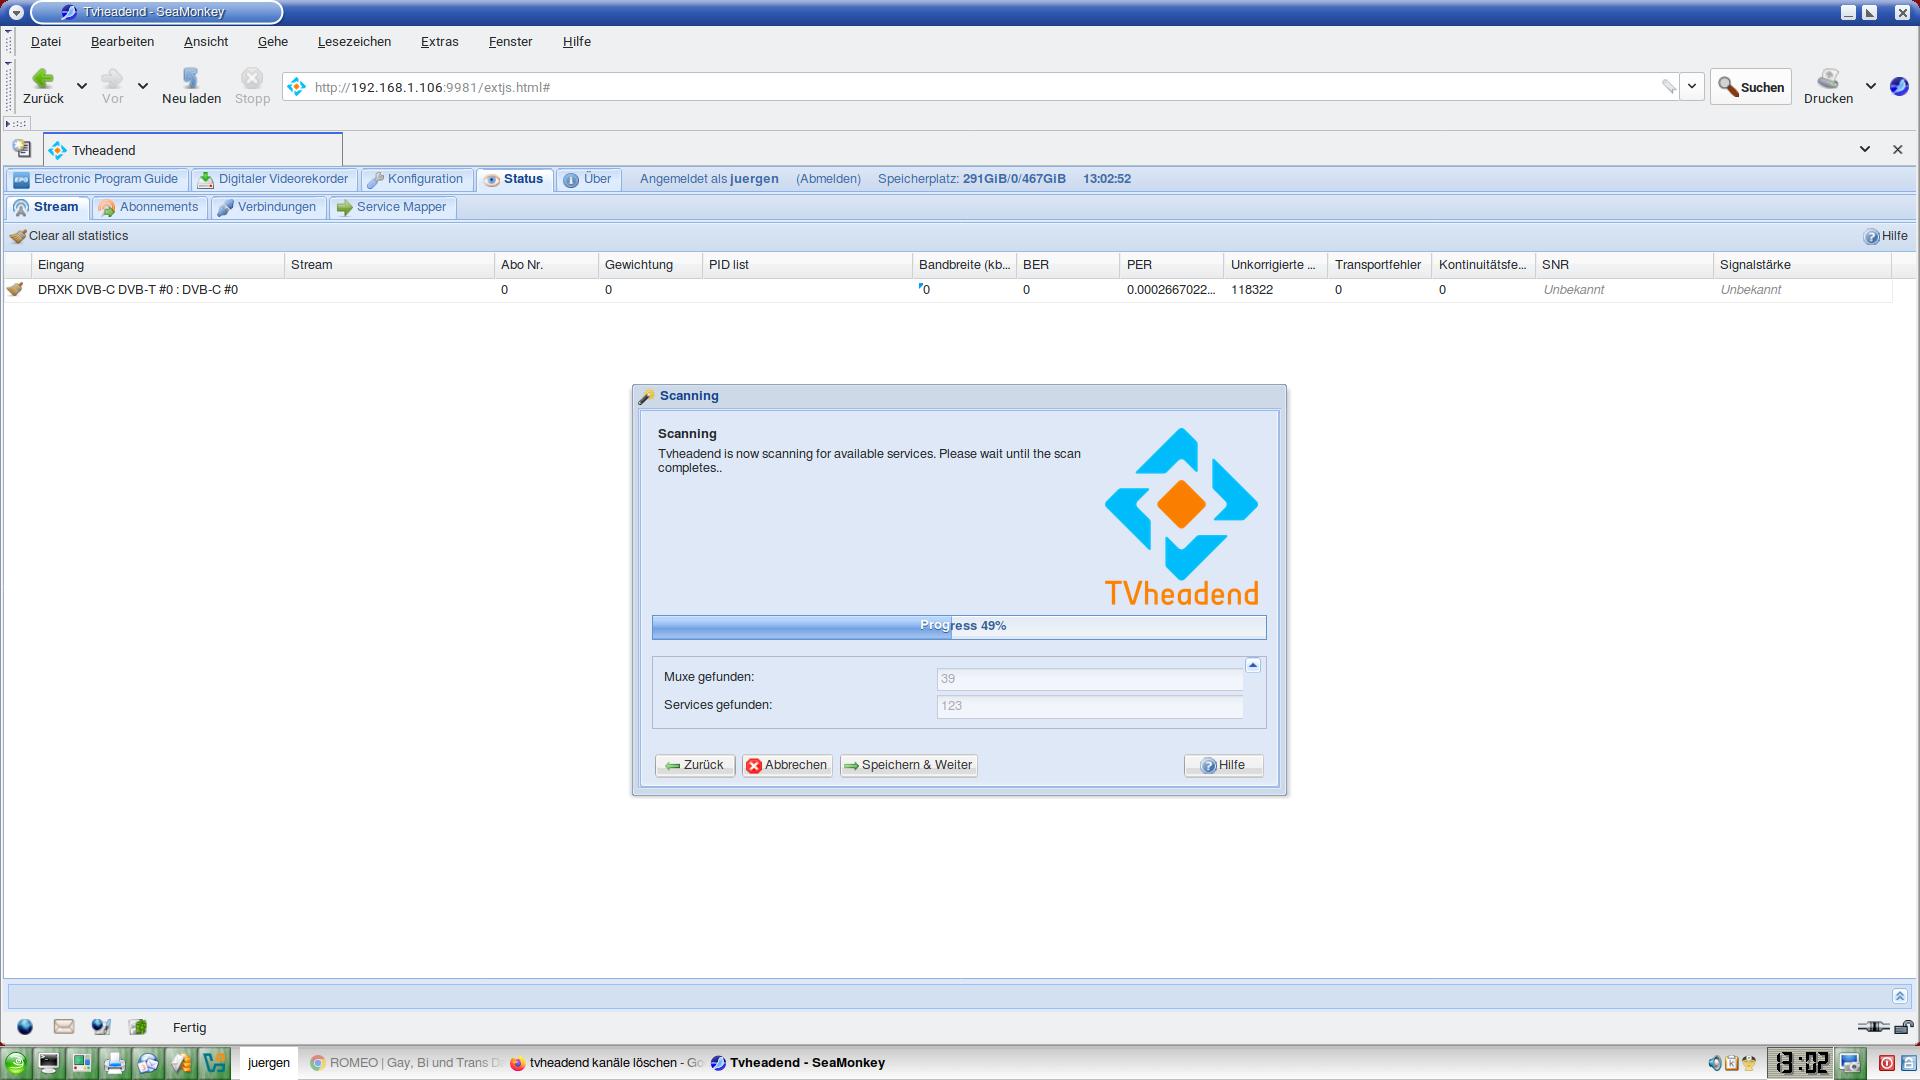Open the Lesezeichen menu
1920x1080 pixels.
[x=354, y=41]
